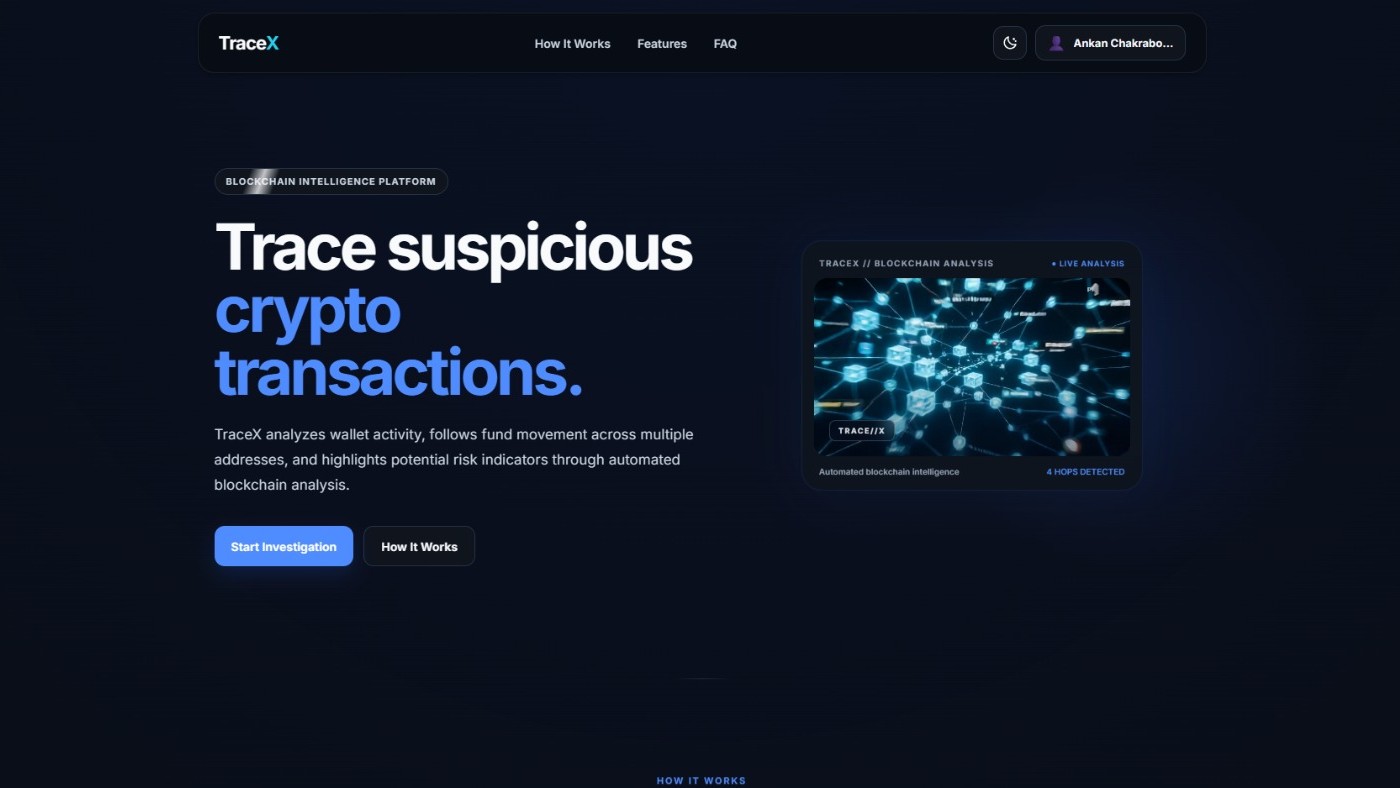
Task: Click the blockchain network preview image
Action: (x=972, y=367)
